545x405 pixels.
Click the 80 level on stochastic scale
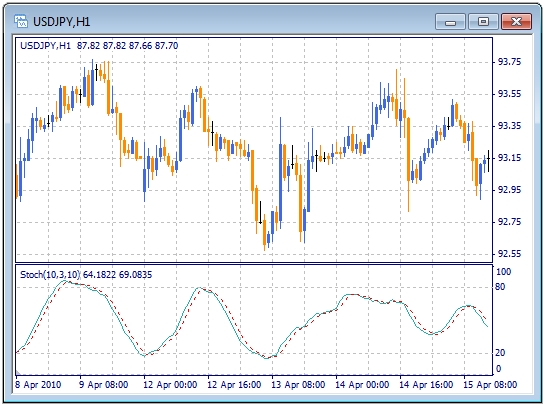coord(500,287)
